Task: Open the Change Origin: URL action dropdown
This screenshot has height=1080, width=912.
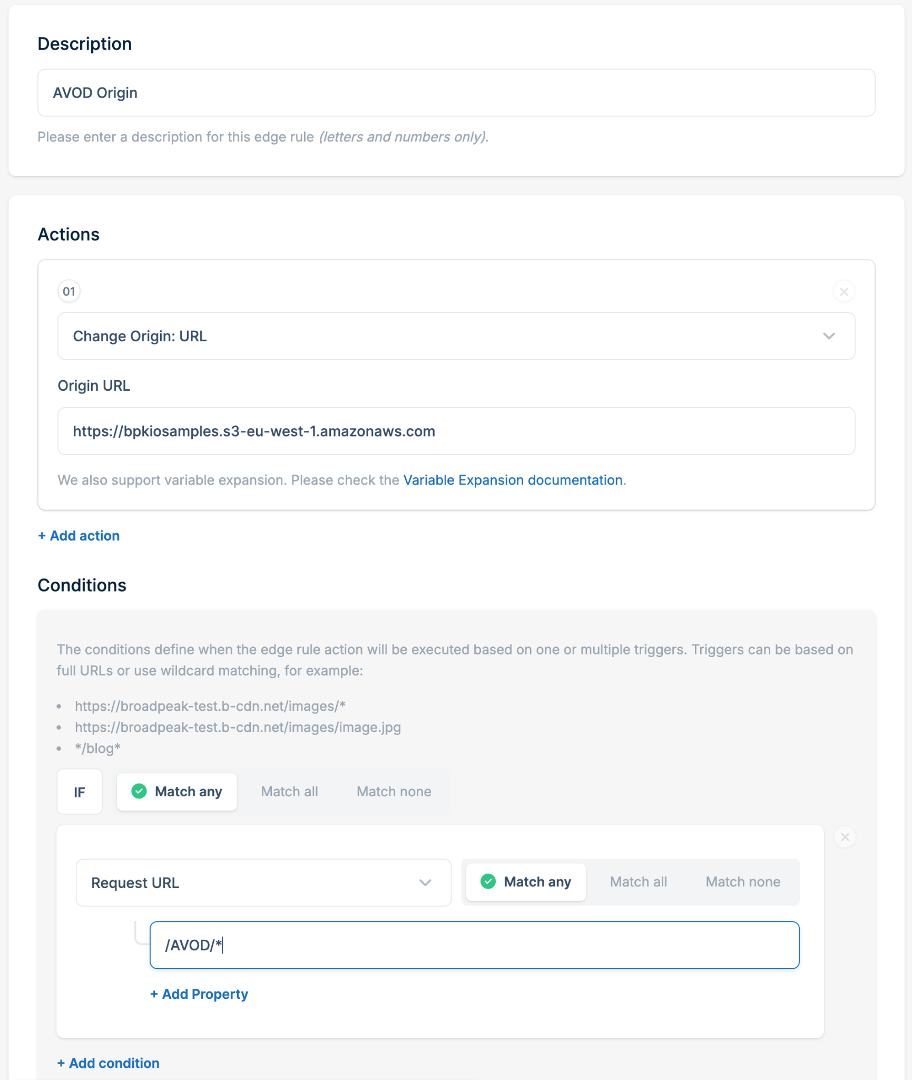Action: (x=456, y=337)
